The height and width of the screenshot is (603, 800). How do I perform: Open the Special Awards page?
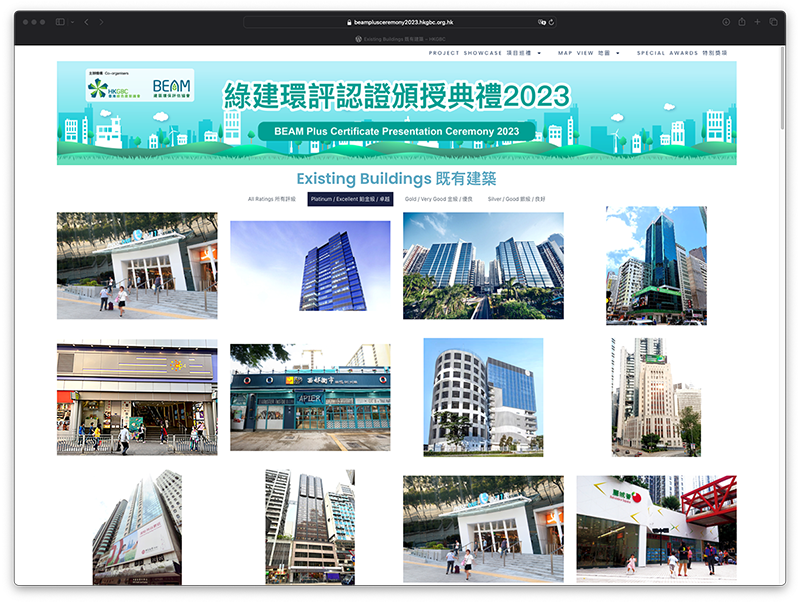pyautogui.click(x=682, y=53)
